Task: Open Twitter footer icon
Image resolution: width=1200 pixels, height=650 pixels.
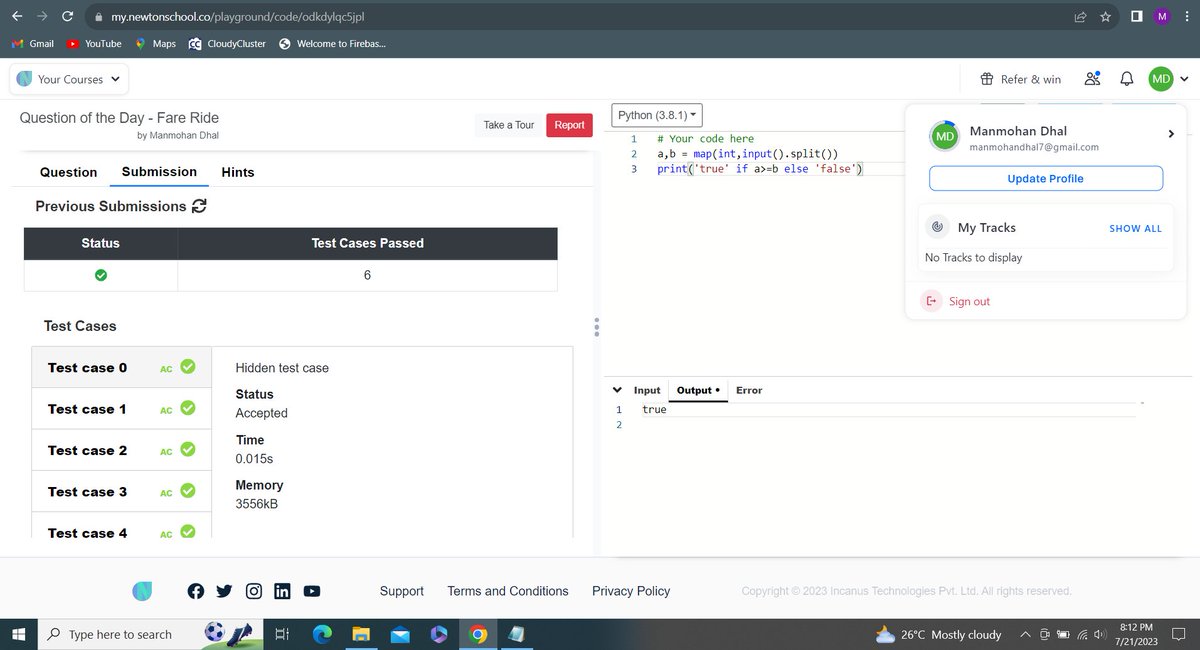Action: [x=224, y=591]
